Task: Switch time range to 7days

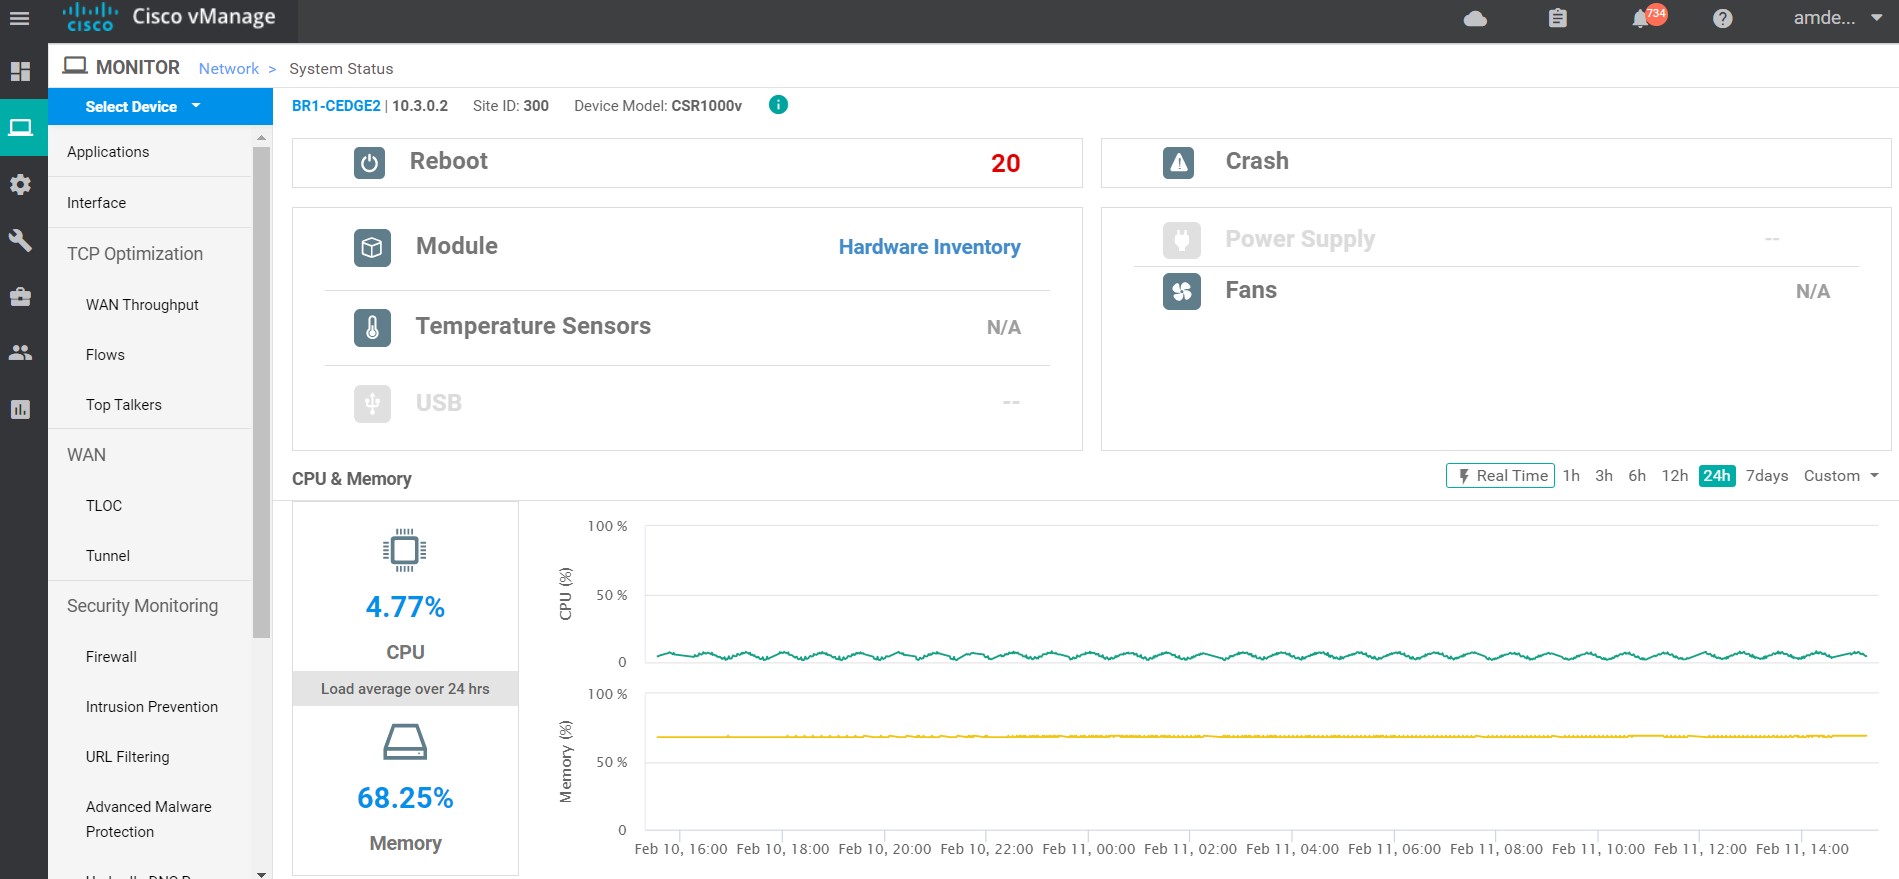Action: tap(1766, 476)
